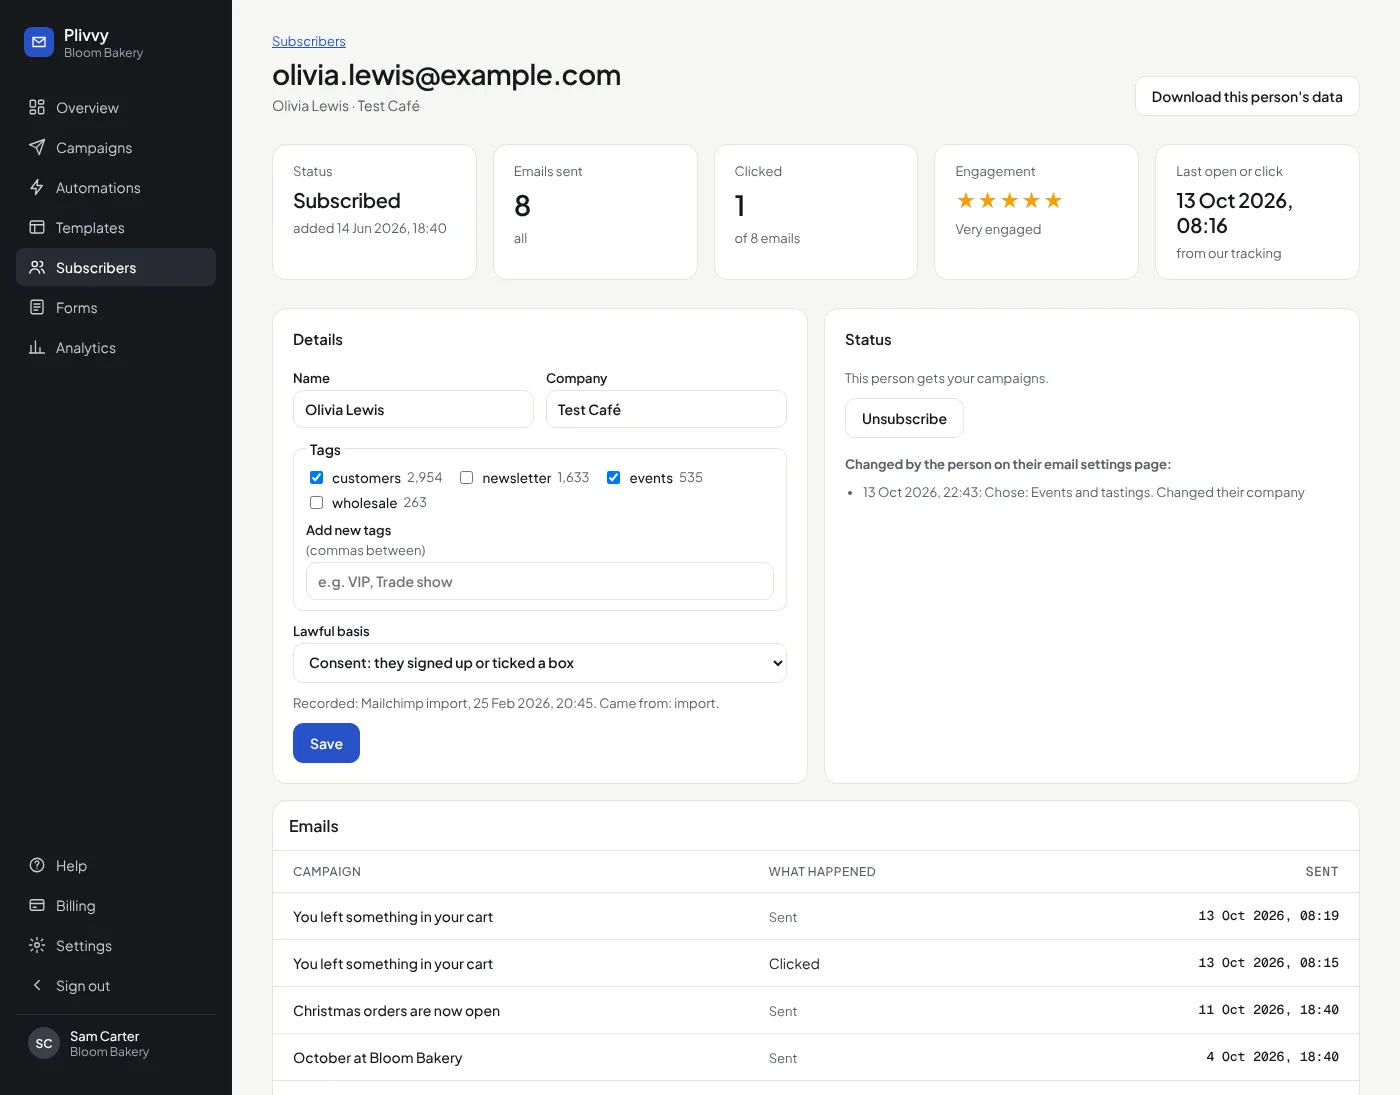Select Templates in the sidebar
Image resolution: width=1400 pixels, height=1095 pixels.
point(116,227)
